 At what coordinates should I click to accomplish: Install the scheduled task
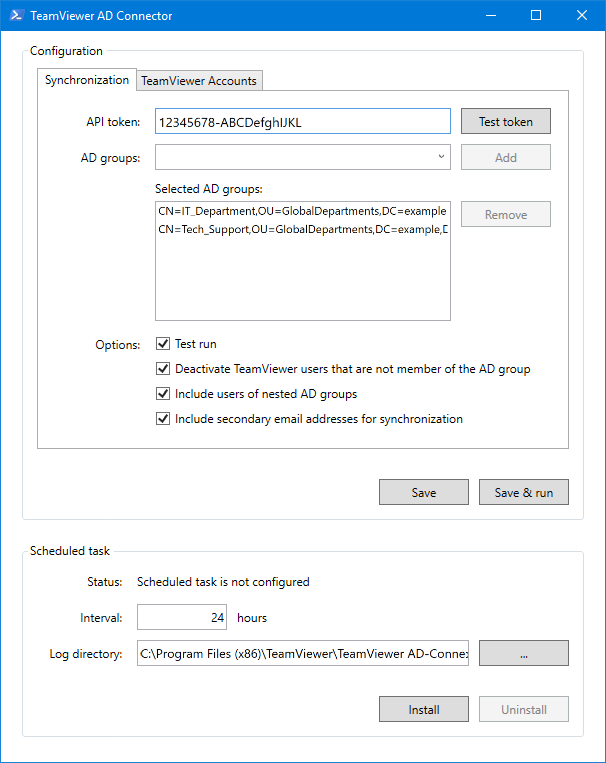(x=424, y=709)
